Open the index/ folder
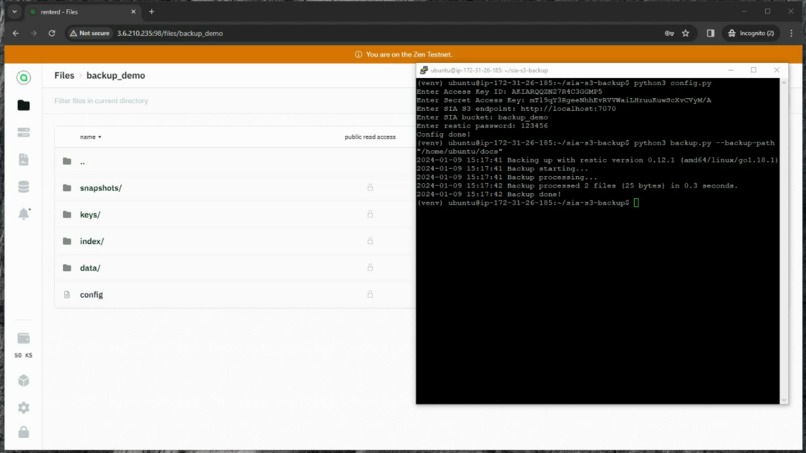This screenshot has height=453, width=806. click(91, 241)
